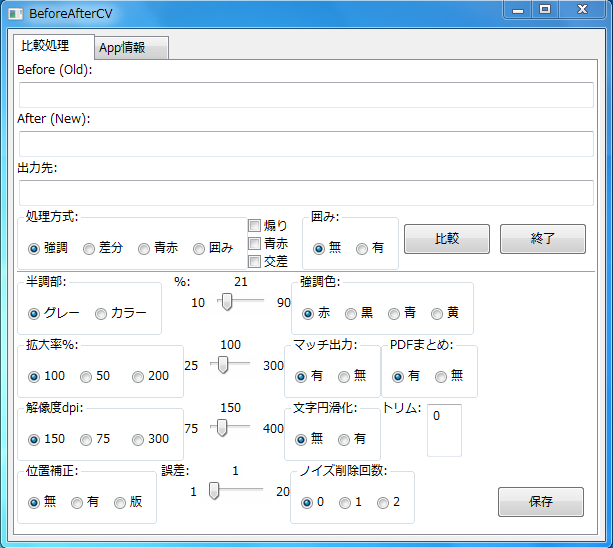Pick 赤 as 強調色

(316, 313)
